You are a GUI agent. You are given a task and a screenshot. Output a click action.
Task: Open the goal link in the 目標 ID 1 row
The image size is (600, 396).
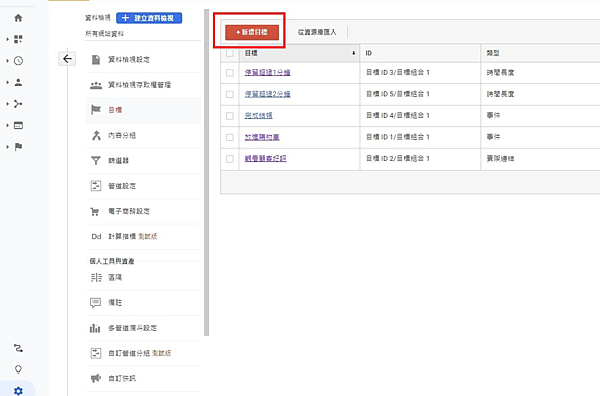click(x=262, y=137)
